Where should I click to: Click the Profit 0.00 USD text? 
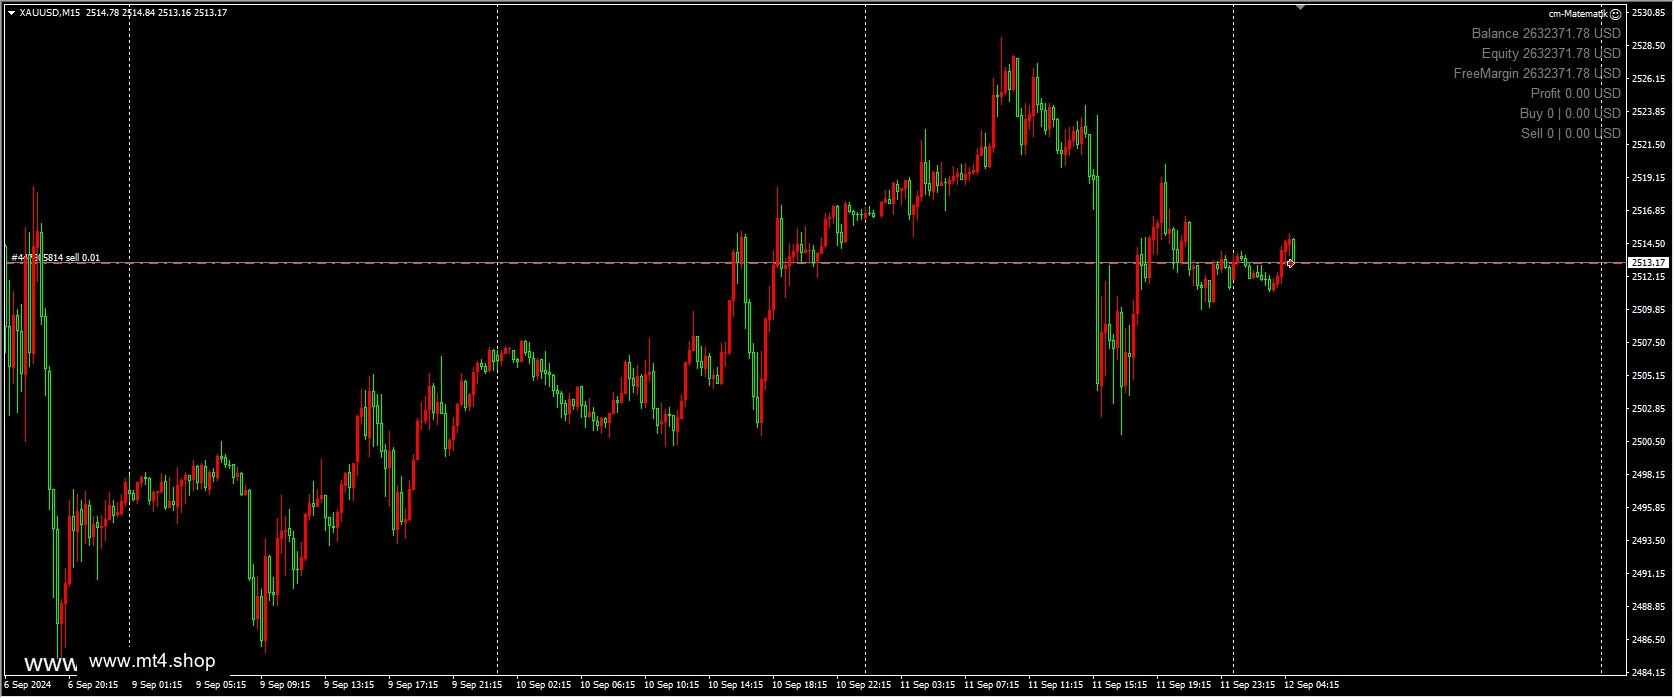click(x=1576, y=94)
